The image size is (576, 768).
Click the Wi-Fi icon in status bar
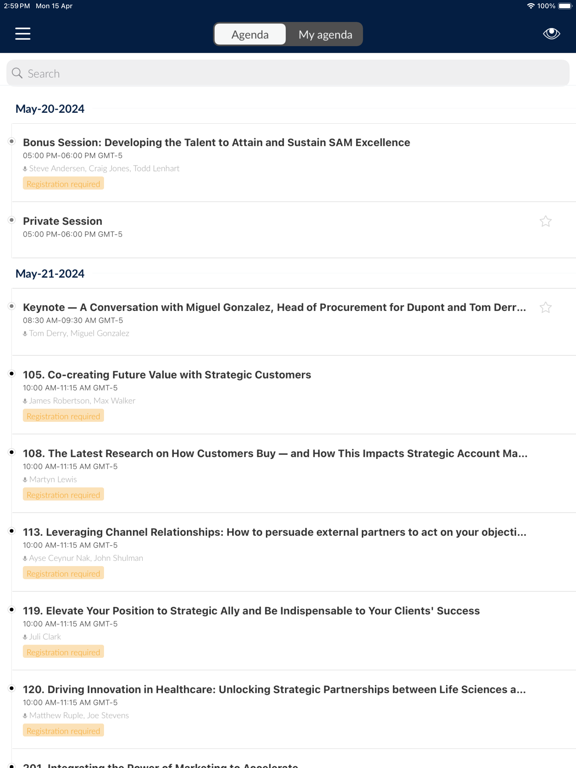click(x=531, y=6)
